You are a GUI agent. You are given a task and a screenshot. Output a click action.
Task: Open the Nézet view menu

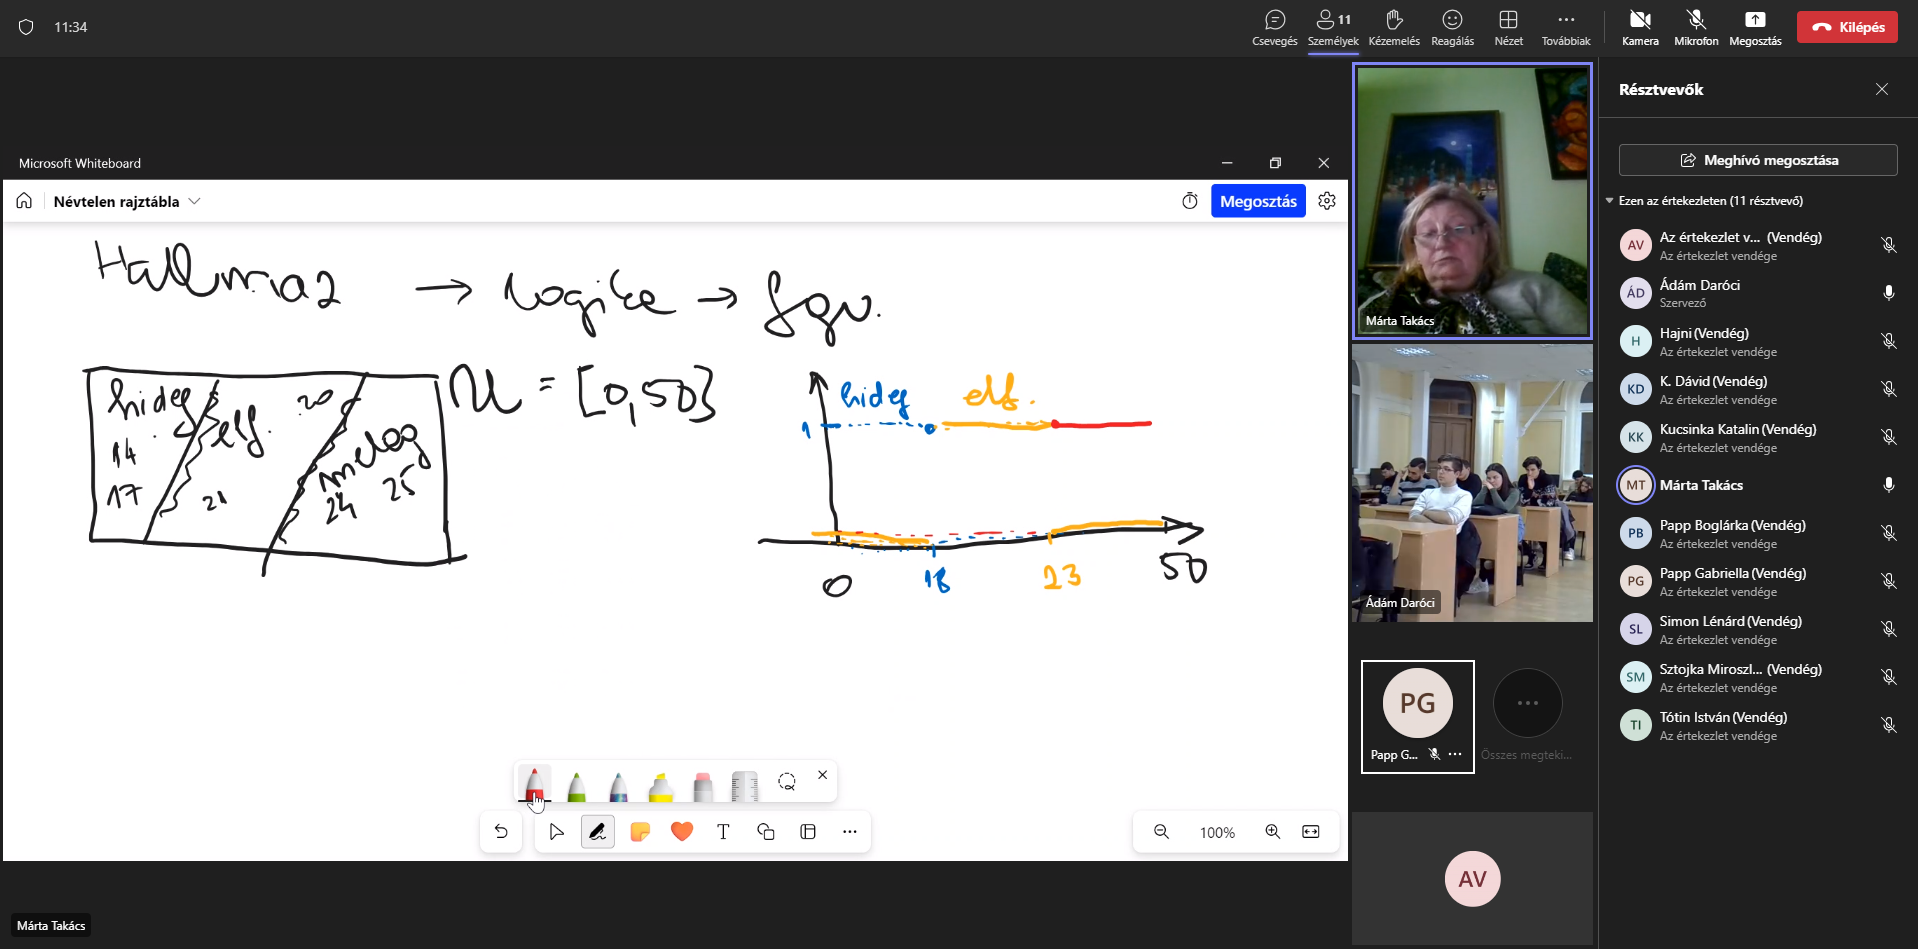pyautogui.click(x=1508, y=27)
